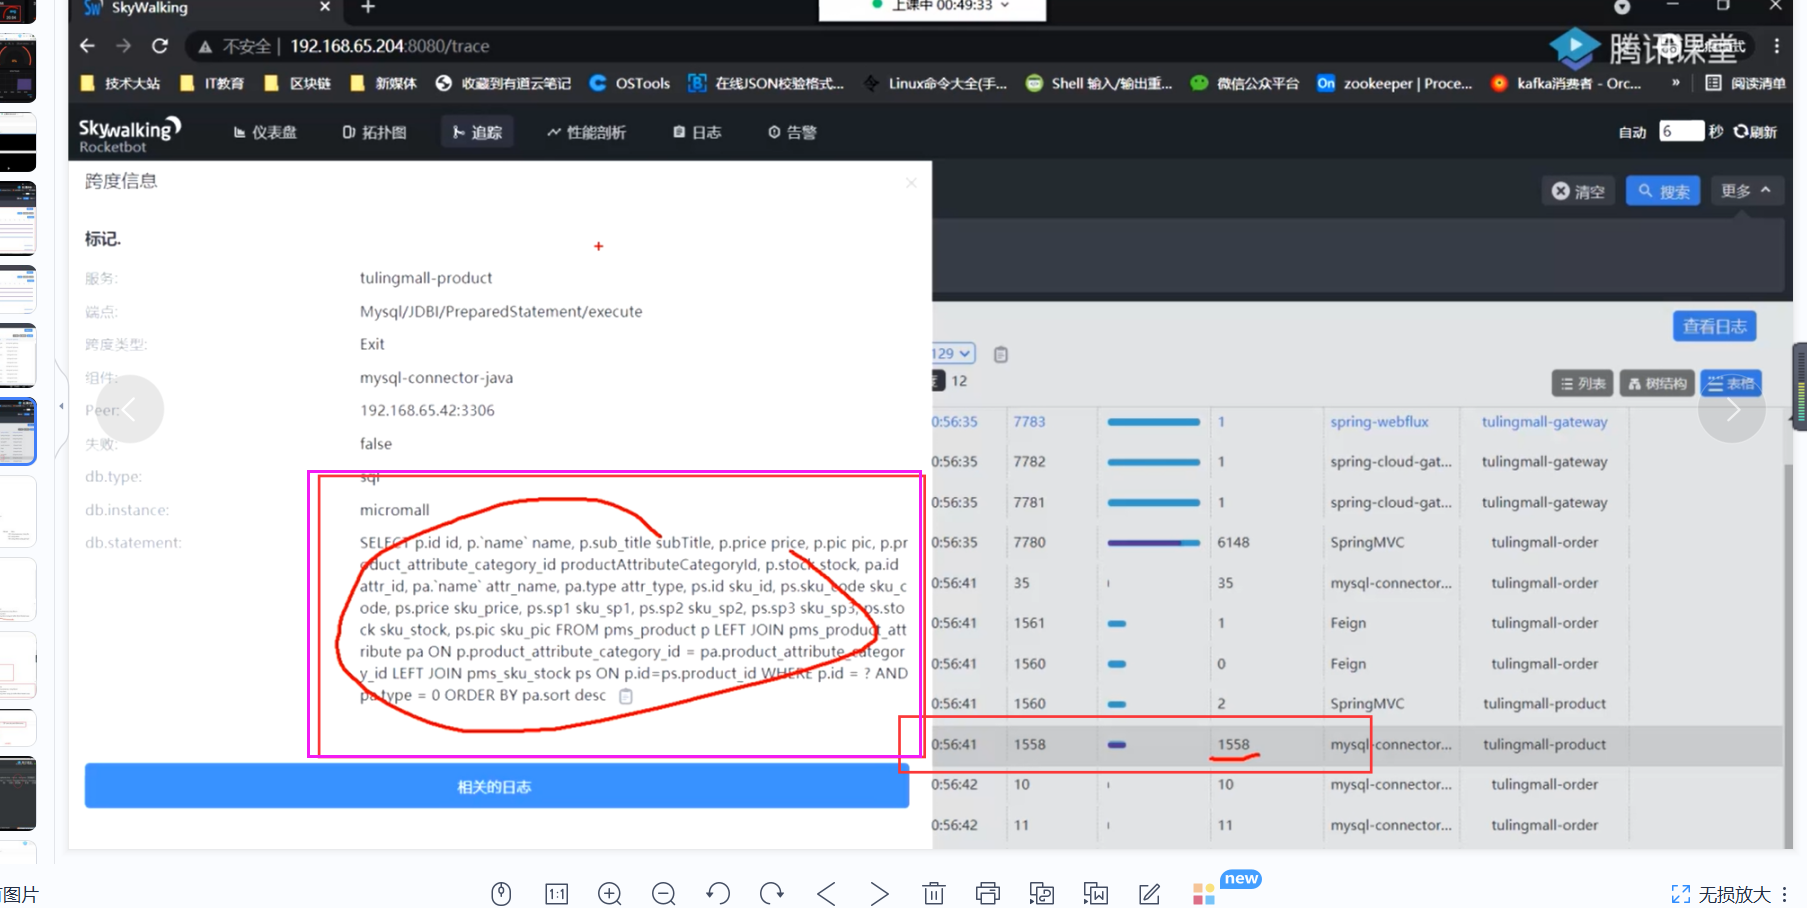Click the refresh interval seconds field
Viewport: 1807px width, 908px height.
pyautogui.click(x=1681, y=131)
